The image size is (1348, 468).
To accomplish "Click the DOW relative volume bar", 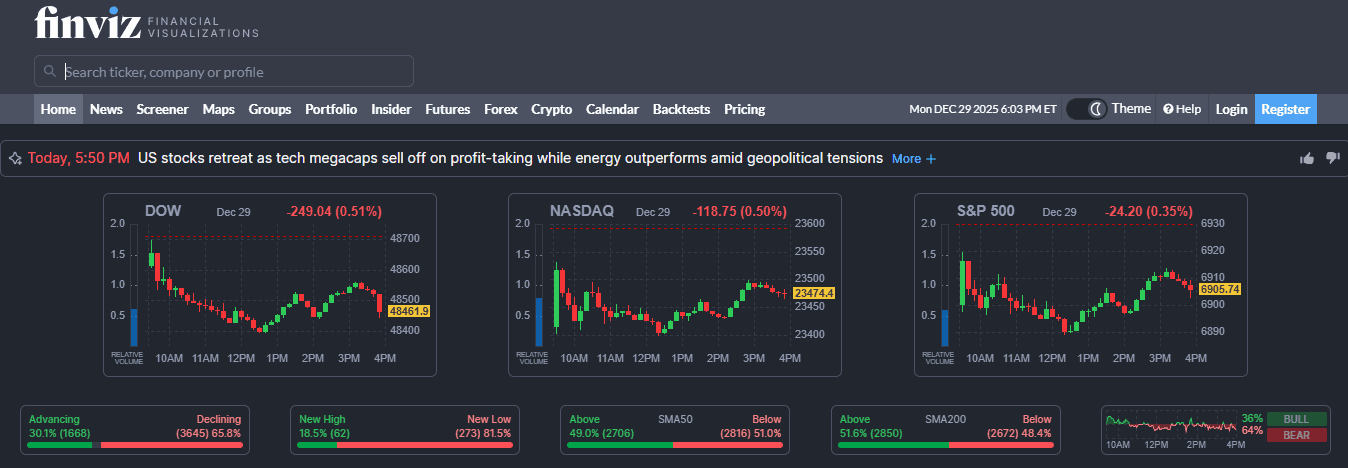I will tap(134, 328).
